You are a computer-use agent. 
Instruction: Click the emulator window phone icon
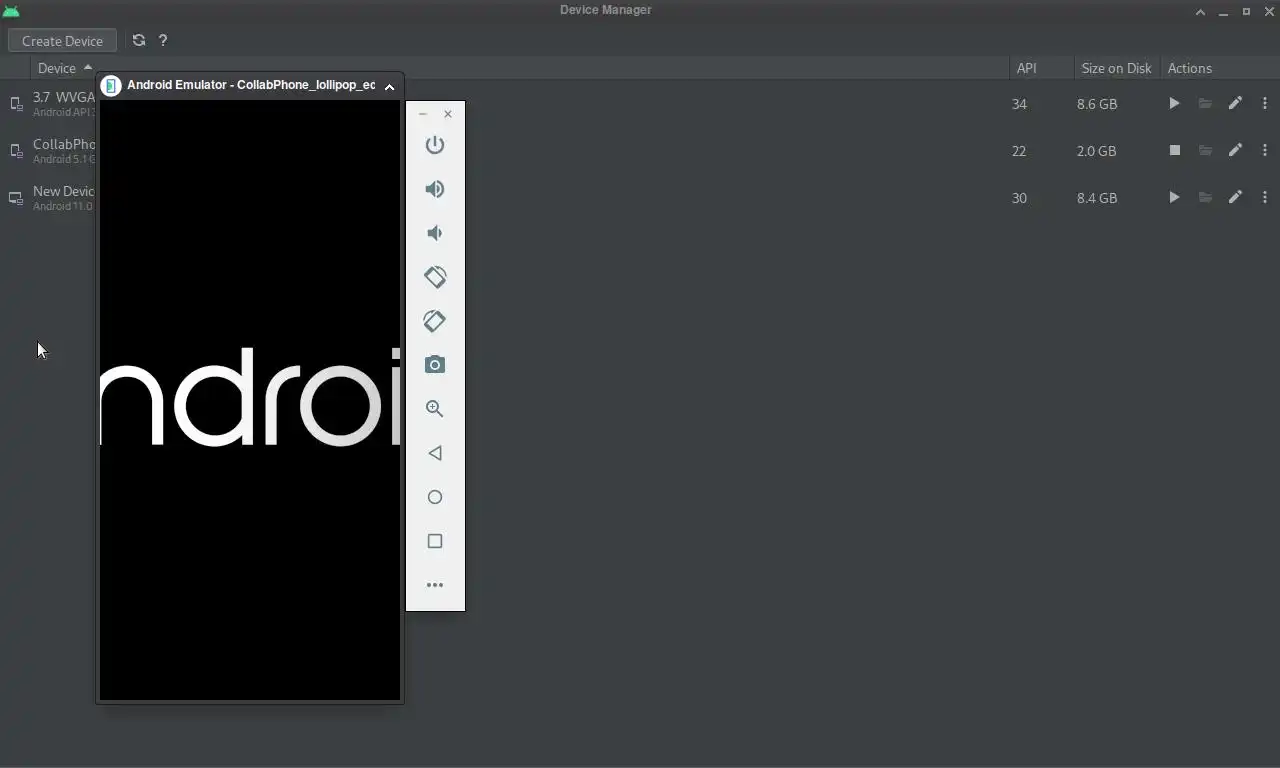[x=111, y=85]
